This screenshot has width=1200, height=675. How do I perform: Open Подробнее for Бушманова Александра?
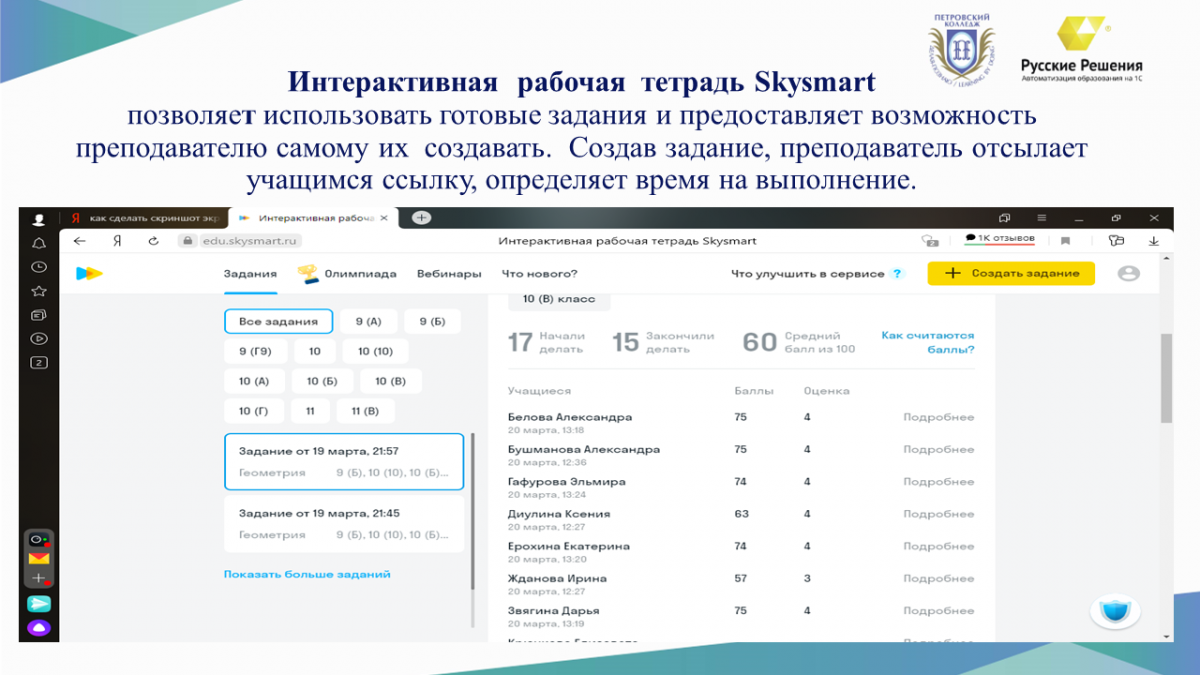[938, 450]
